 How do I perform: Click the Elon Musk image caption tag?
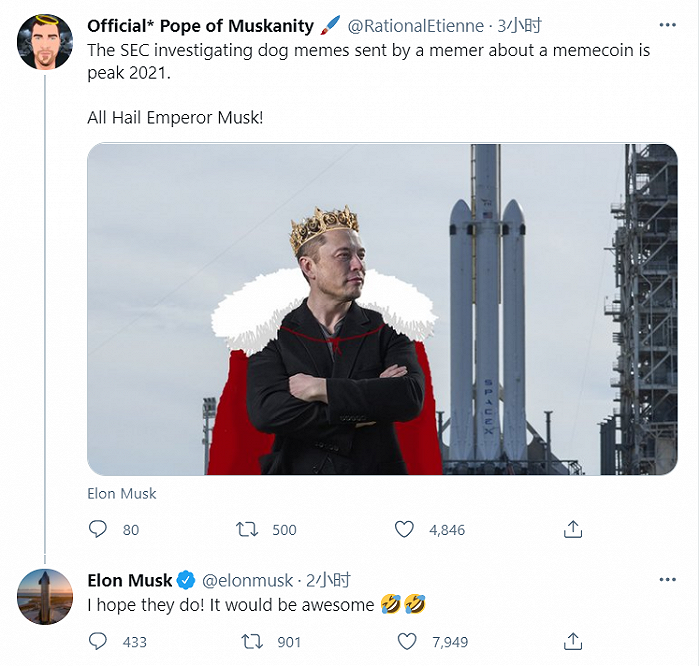[x=122, y=493]
